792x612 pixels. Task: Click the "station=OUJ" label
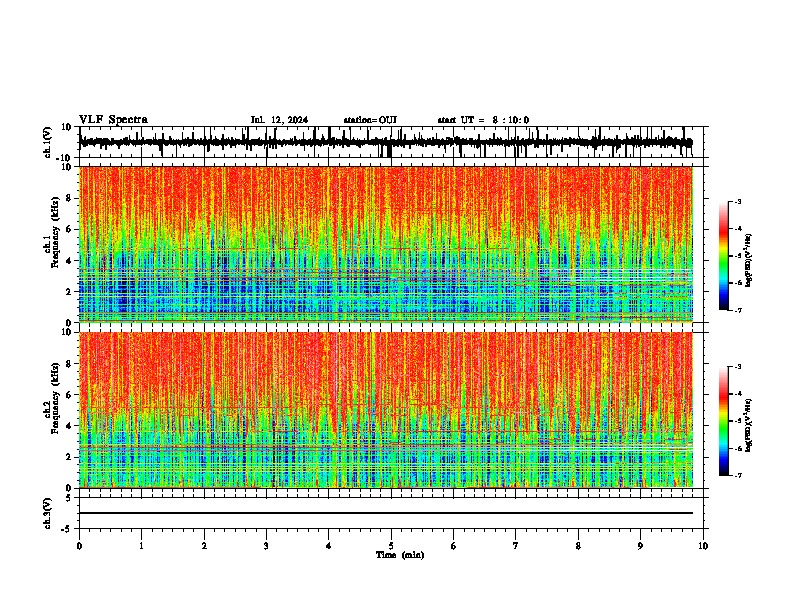(370, 120)
